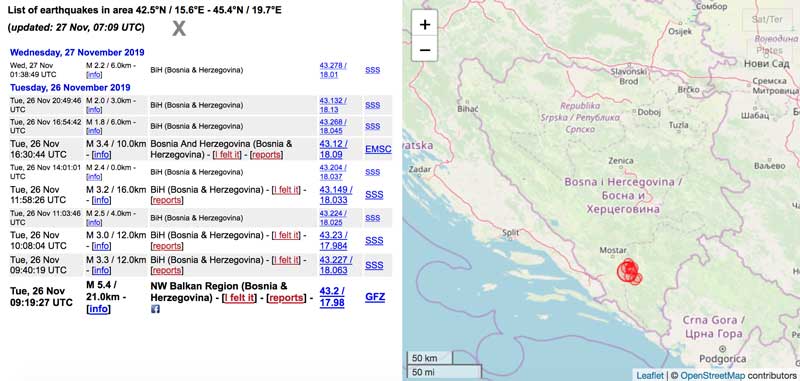
Task: Open coordinates 43.149 / 18.033
Action: (x=335, y=195)
